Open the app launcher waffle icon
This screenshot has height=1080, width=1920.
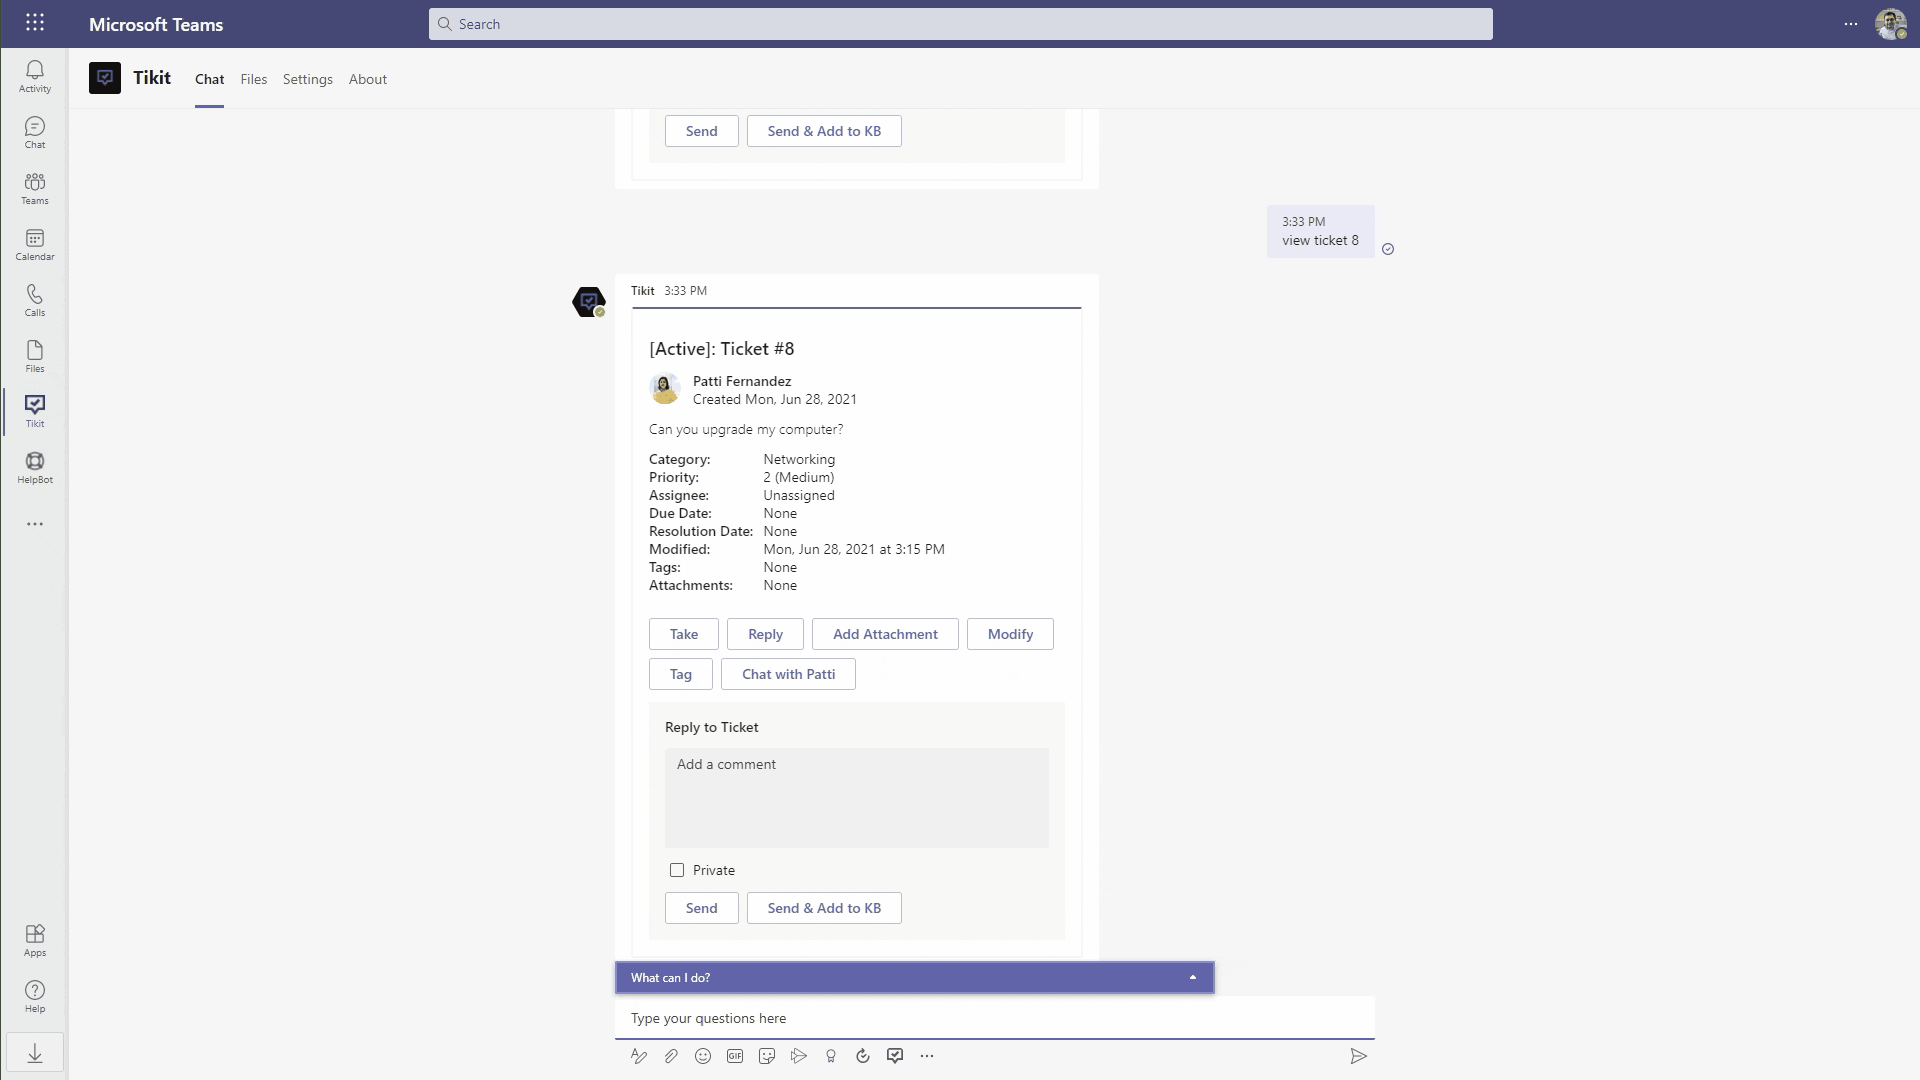35,22
